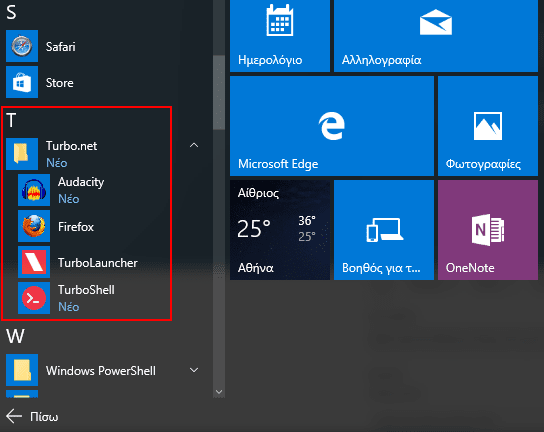
Task: Collapse the Turbo.net folder chevron
Action: click(x=194, y=145)
